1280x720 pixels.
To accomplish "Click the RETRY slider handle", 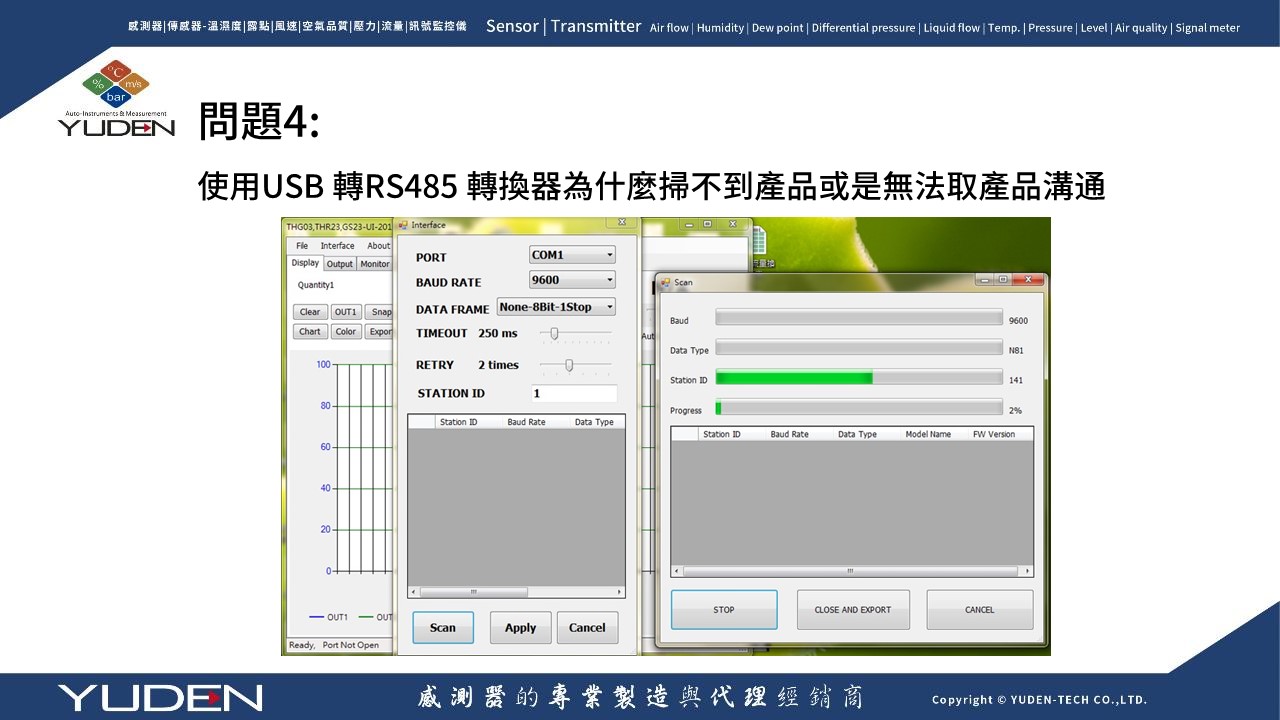I will (569, 365).
